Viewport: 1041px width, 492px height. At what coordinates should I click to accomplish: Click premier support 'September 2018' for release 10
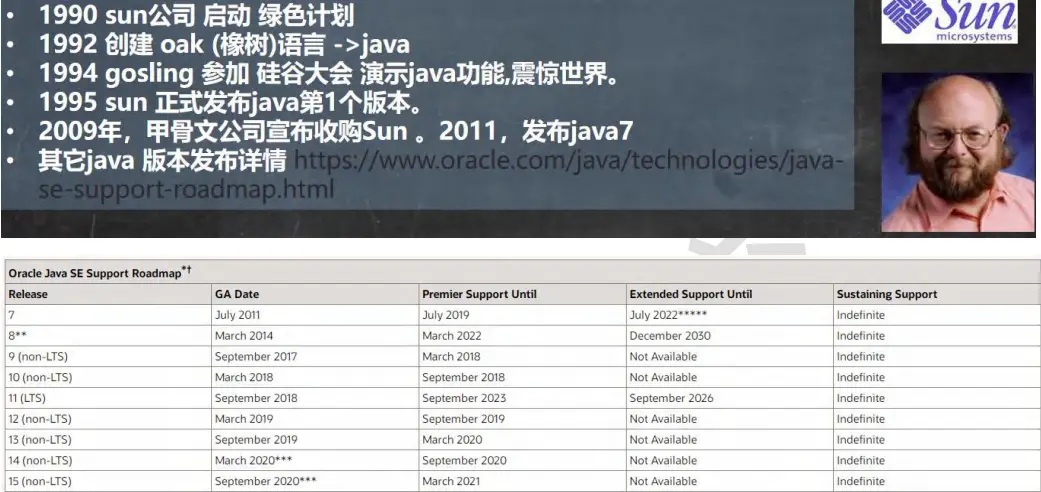(463, 377)
